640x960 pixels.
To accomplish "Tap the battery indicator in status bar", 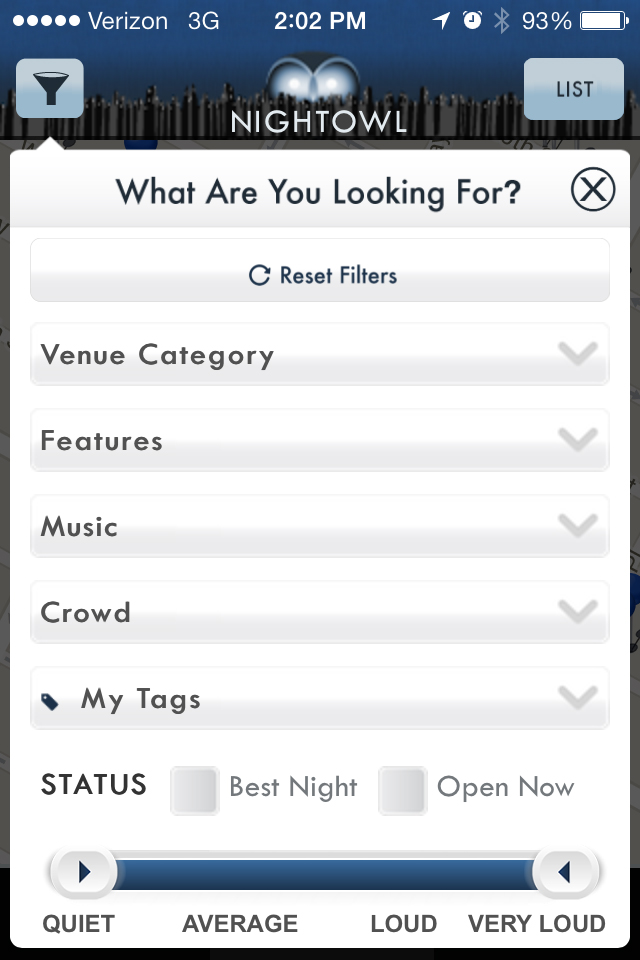I will (x=604, y=21).
